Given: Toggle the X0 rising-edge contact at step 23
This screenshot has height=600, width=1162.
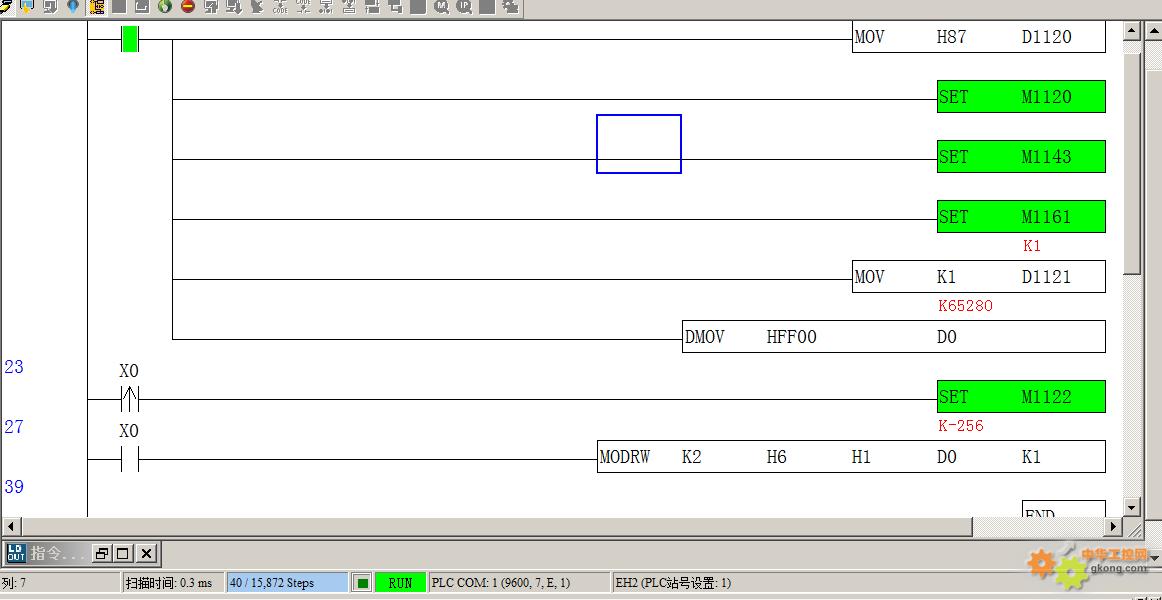Looking at the screenshot, I should [129, 399].
